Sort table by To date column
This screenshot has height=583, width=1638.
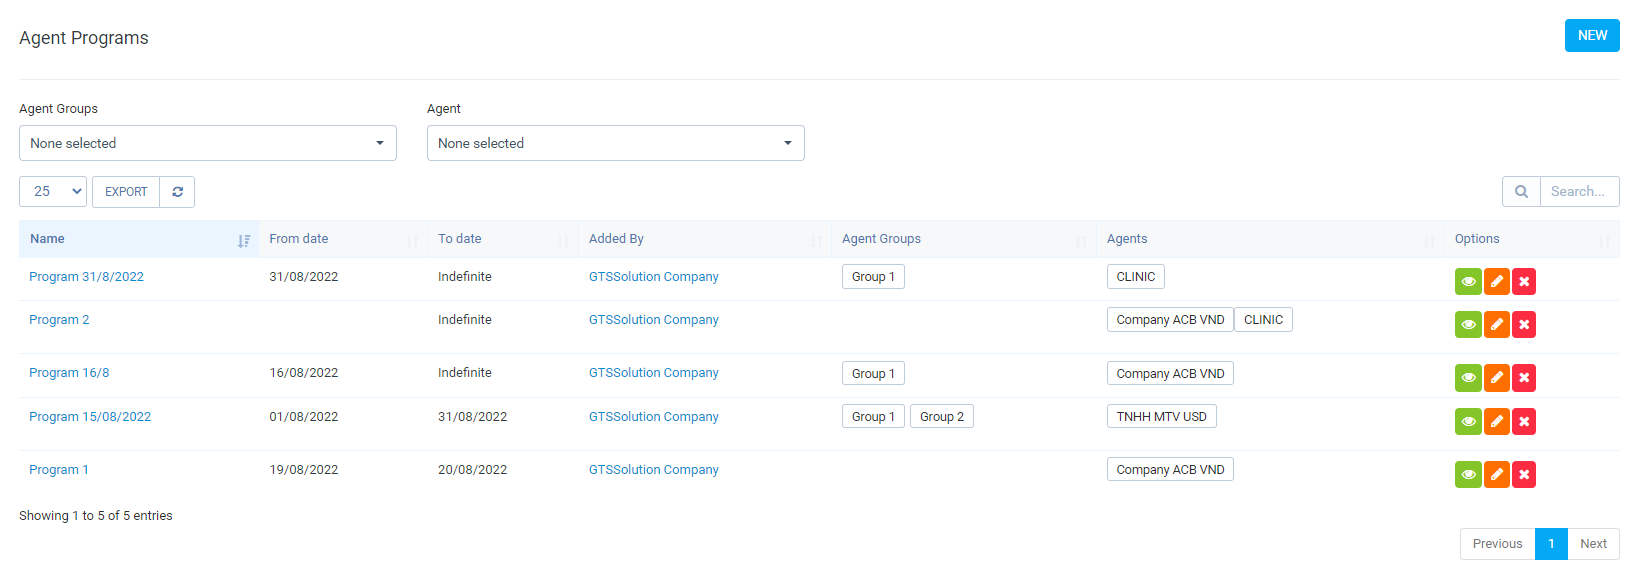pyautogui.click(x=503, y=239)
